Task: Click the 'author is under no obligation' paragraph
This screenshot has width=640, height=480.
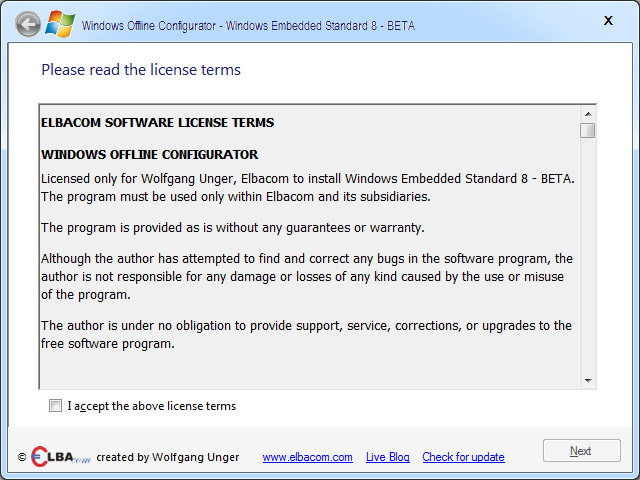Action: tap(306, 334)
